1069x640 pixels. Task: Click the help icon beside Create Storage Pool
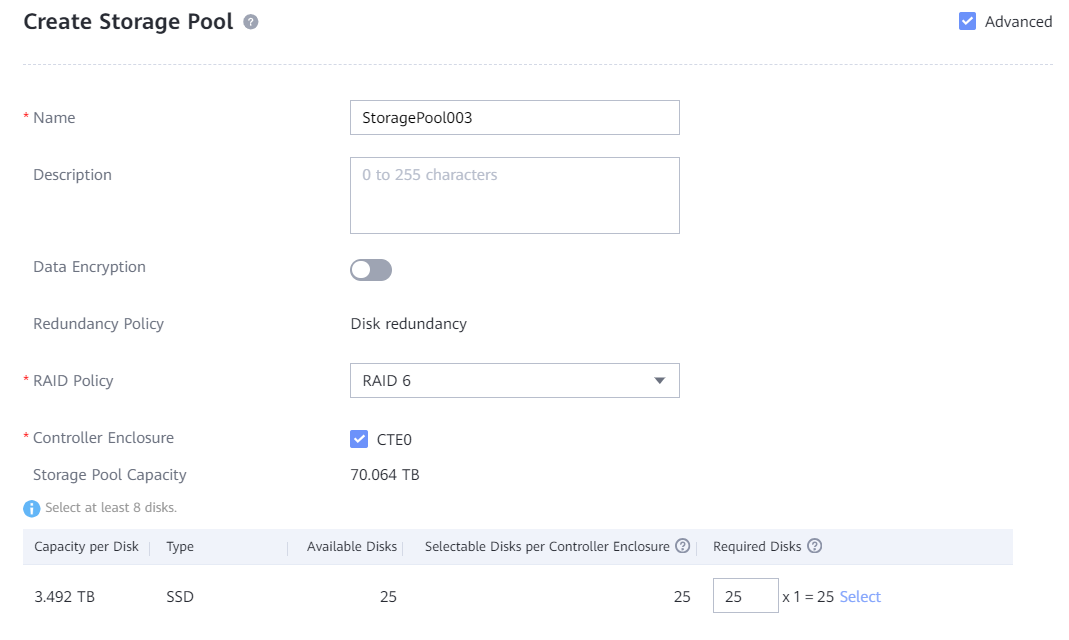click(251, 22)
